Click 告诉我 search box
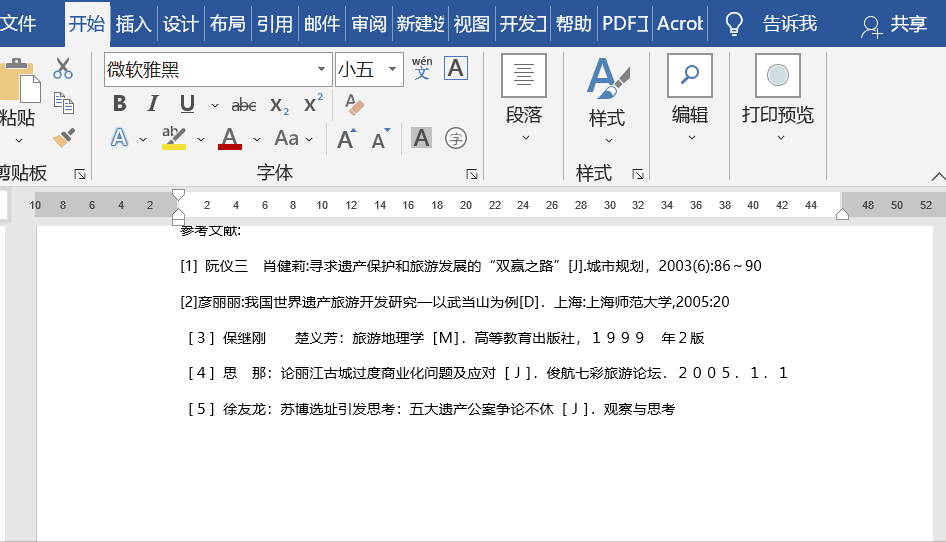946x542 pixels. click(x=790, y=24)
